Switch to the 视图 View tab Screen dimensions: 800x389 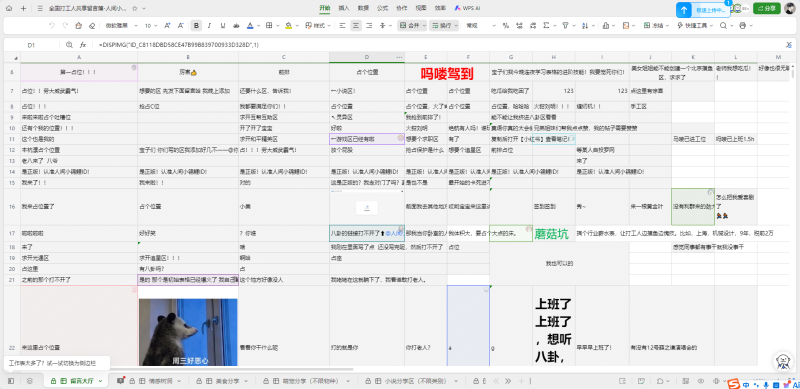tap(421, 8)
